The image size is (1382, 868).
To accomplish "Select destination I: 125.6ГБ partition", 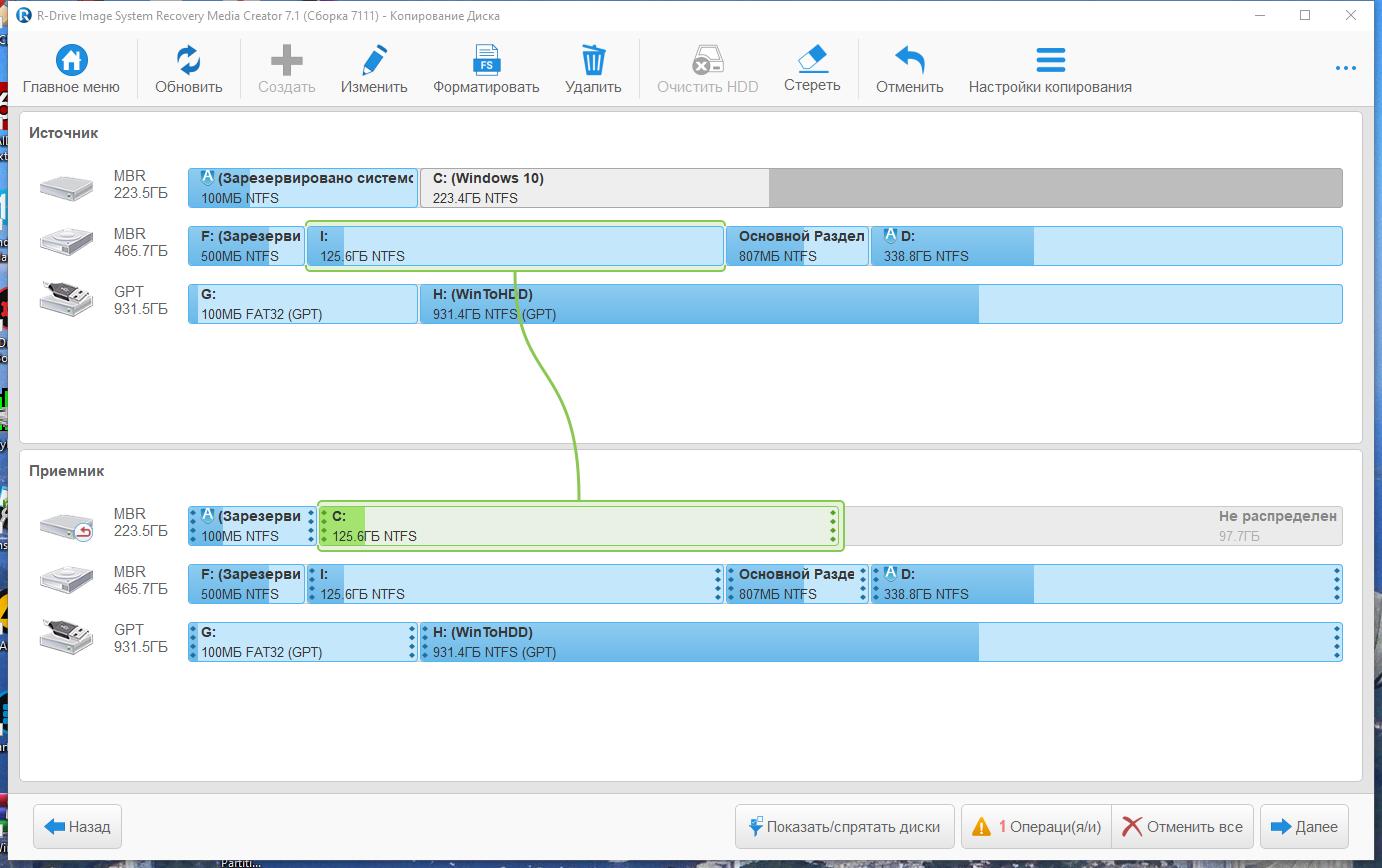I will tap(515, 584).
